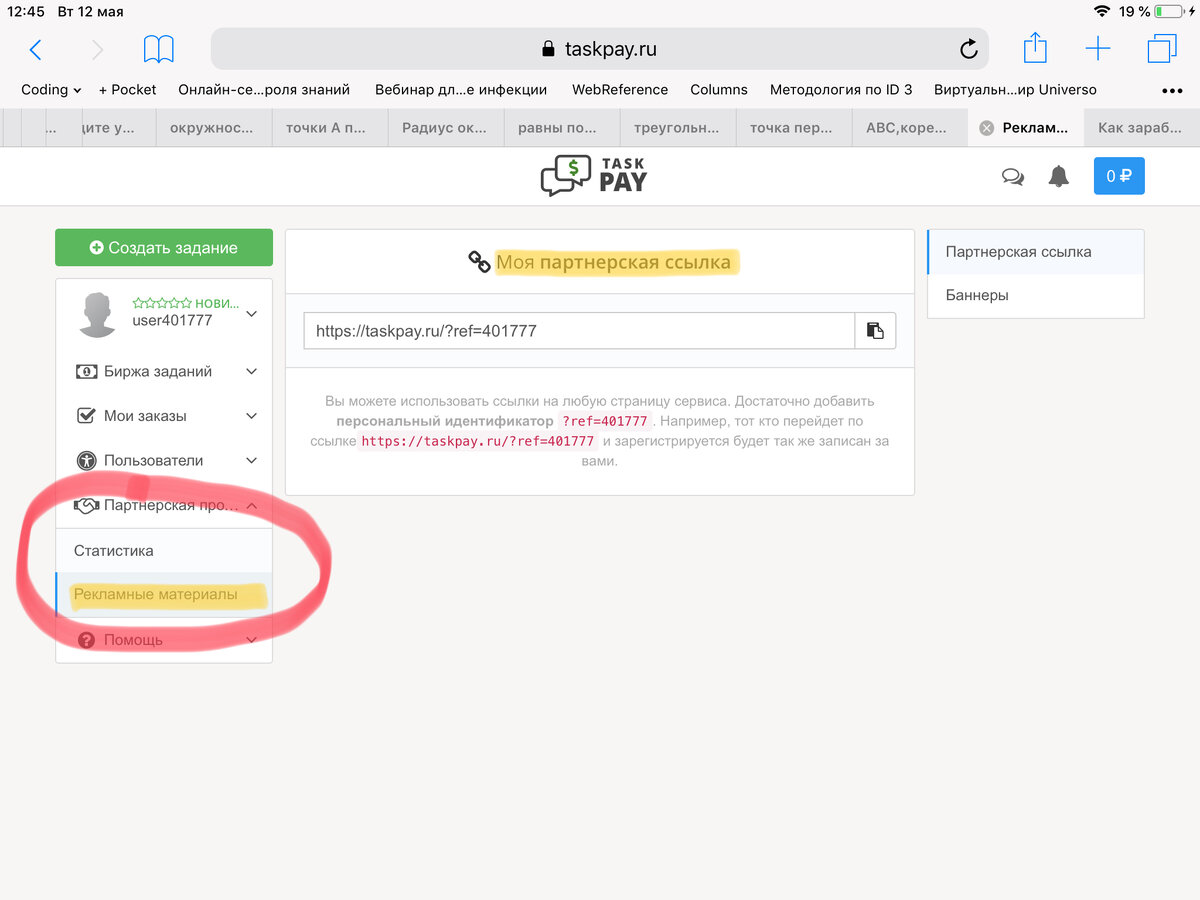This screenshot has height=900, width=1200.
Task: Show all Safari tabs overview
Action: pos(1162,49)
